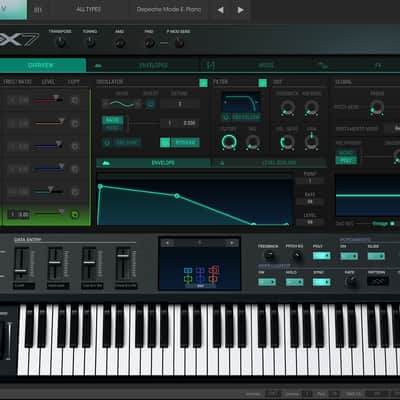Open the oscillator waveform selector
This screenshot has height=400, width=400.
tap(122, 104)
